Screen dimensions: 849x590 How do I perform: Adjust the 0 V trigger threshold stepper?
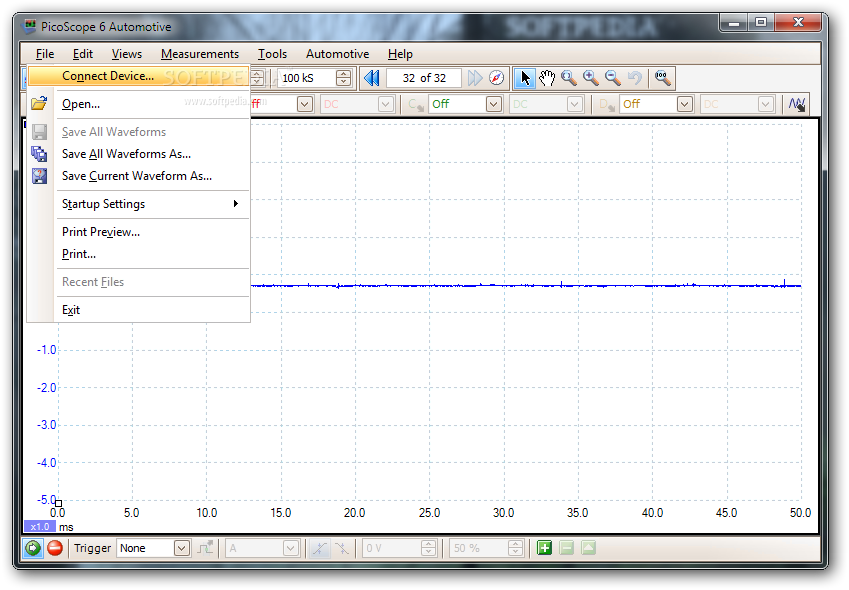point(428,548)
